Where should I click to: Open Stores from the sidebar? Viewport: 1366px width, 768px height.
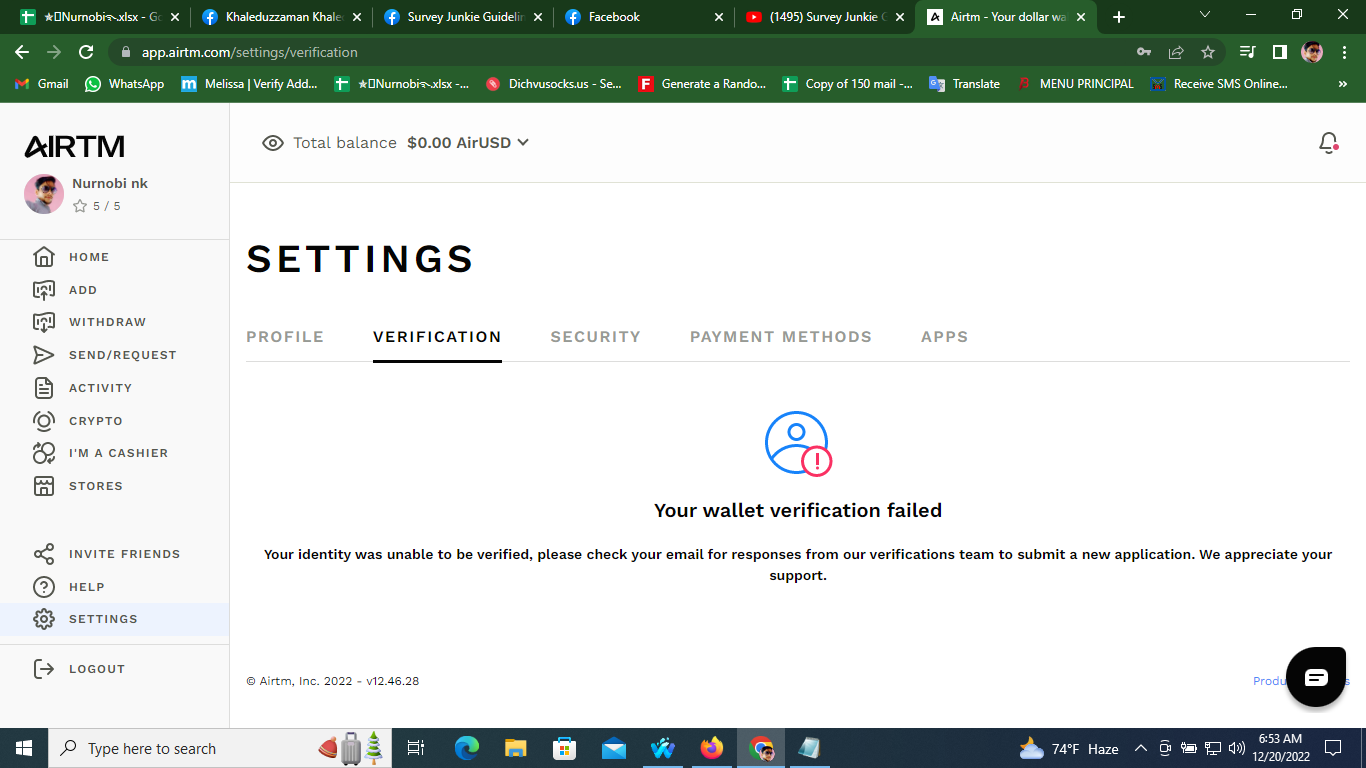[95, 486]
